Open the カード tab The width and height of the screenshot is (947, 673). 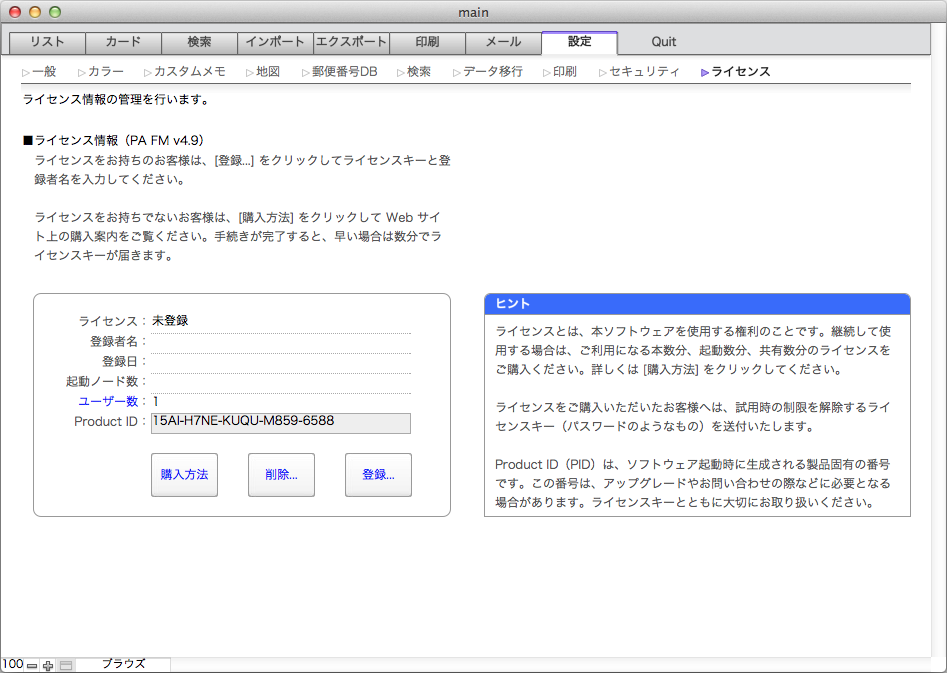(123, 42)
